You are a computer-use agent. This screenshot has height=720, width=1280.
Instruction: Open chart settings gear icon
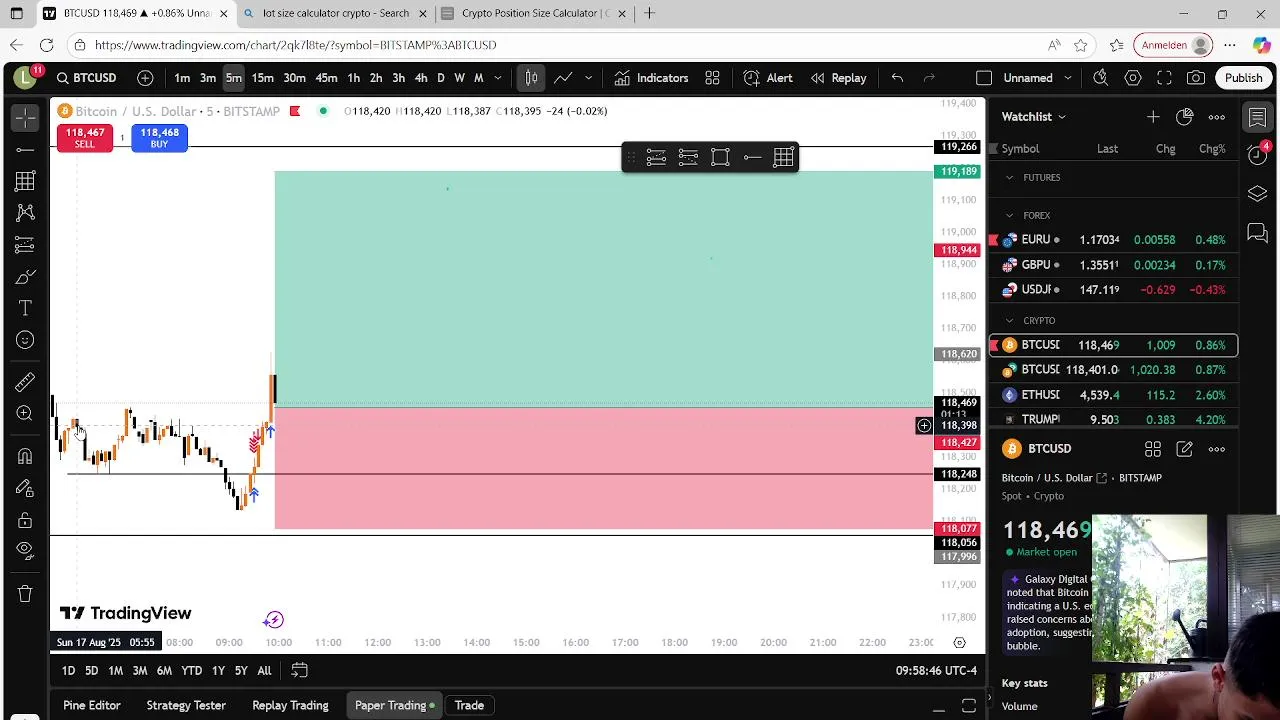pos(1133,78)
